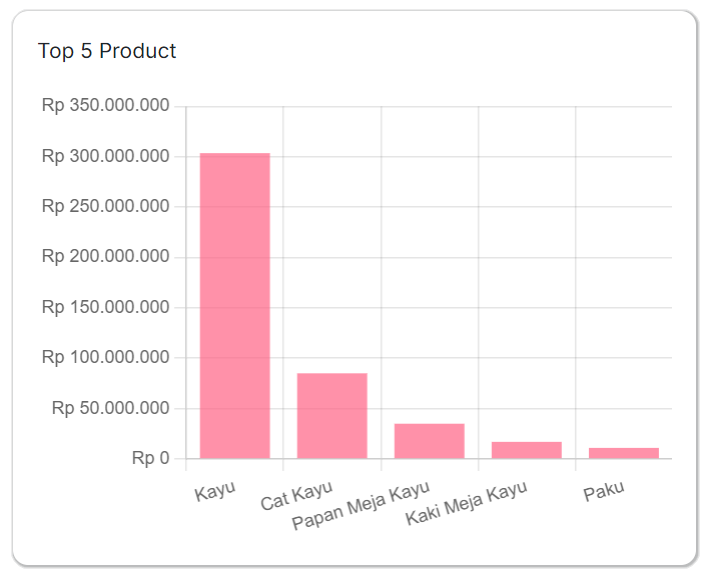Click the Kayu x-axis label
Screen dimensions: 712x575
pos(215,491)
